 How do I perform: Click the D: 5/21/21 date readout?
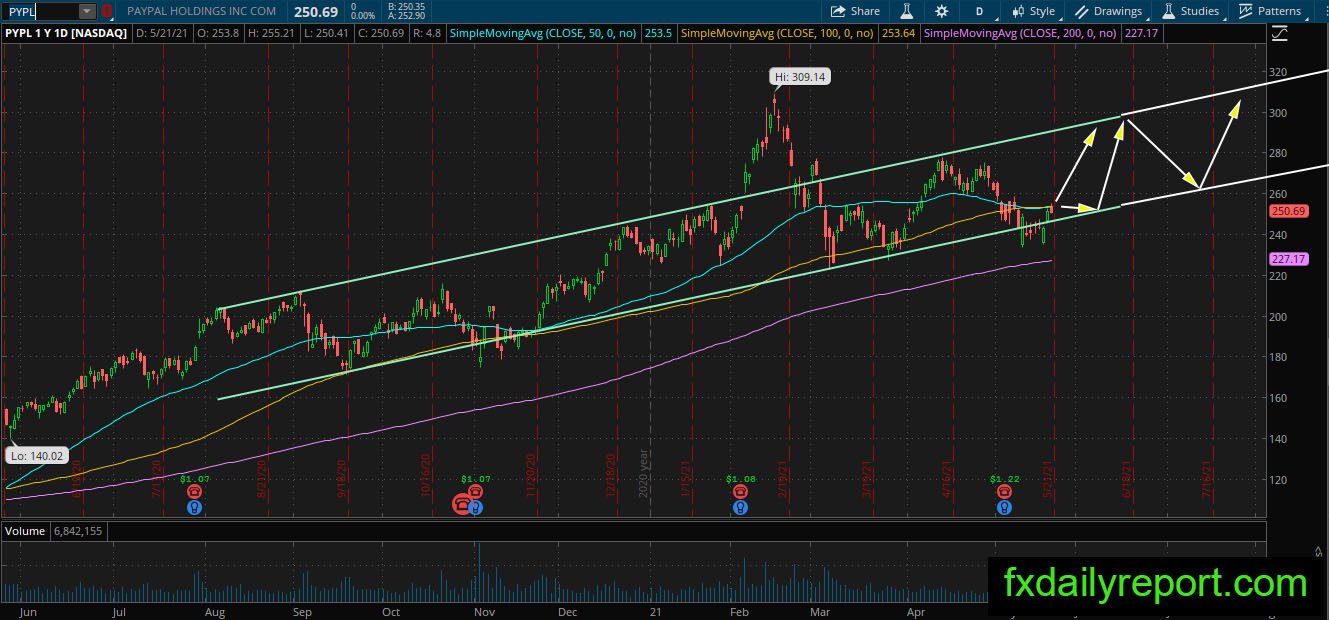click(x=161, y=33)
